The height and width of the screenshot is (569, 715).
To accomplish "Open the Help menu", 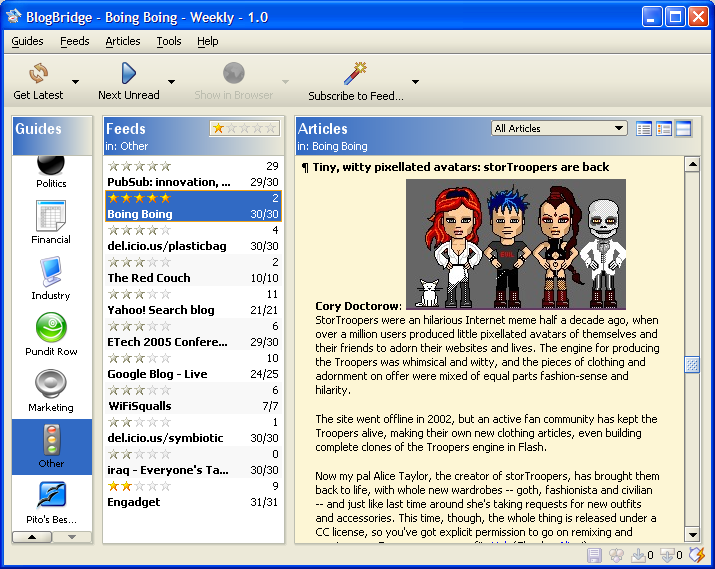I will point(207,41).
